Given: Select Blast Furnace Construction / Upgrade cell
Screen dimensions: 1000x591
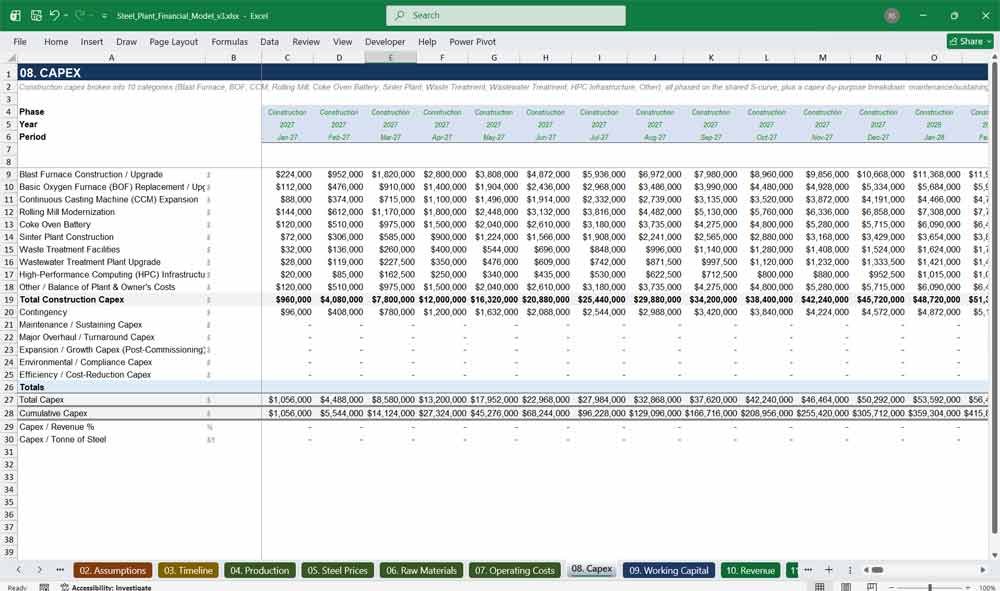Looking at the screenshot, I should coord(111,174).
